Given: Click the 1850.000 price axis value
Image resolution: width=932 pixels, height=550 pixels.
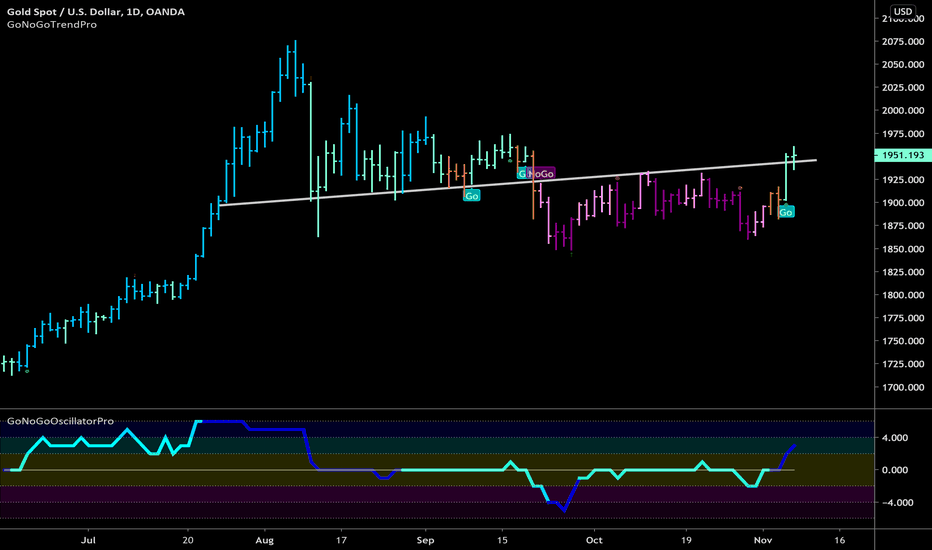Looking at the screenshot, I should point(903,249).
